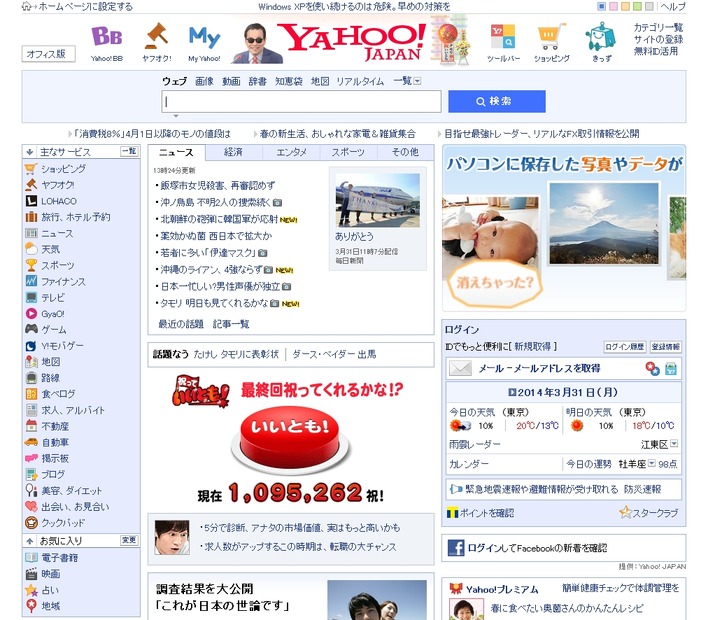Screen dimensions: 708x620
Task: Expand the date 2014年3月31日 calendar arrow
Action: point(512,392)
